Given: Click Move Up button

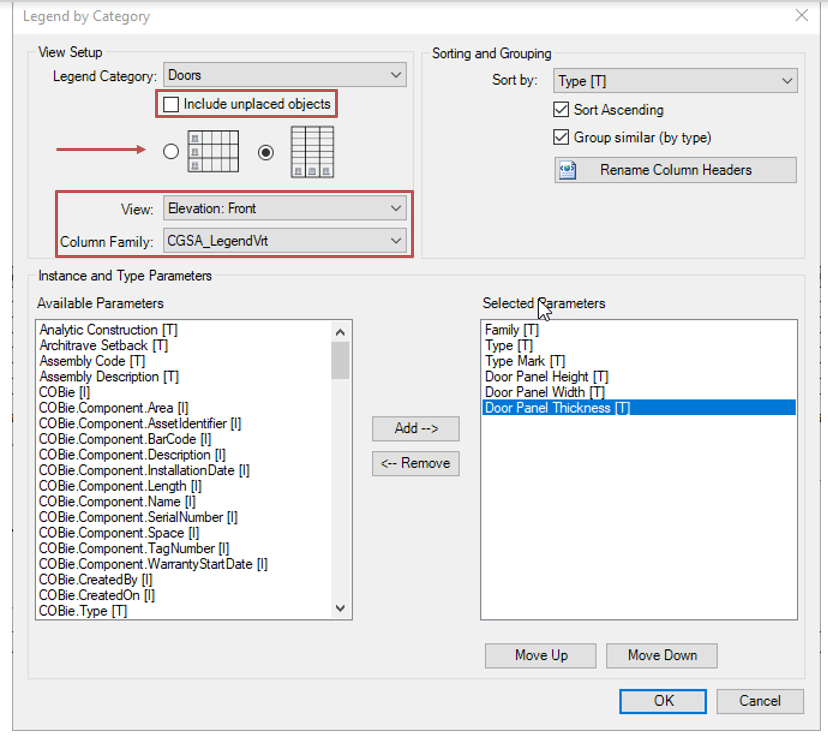Looking at the screenshot, I should click(541, 655).
